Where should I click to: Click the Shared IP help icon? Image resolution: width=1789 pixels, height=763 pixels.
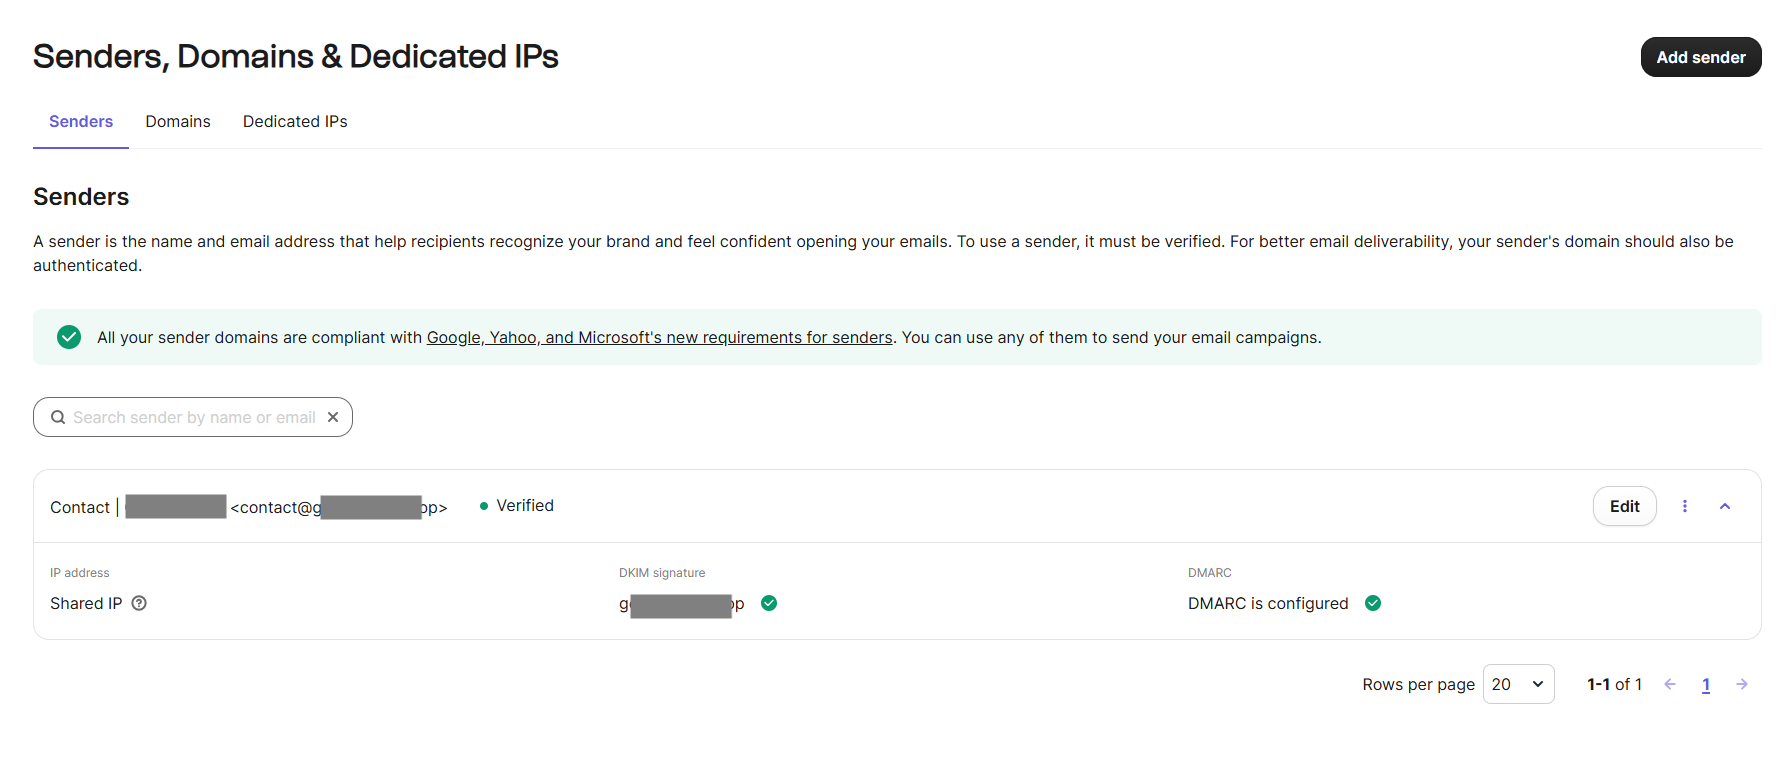(139, 603)
